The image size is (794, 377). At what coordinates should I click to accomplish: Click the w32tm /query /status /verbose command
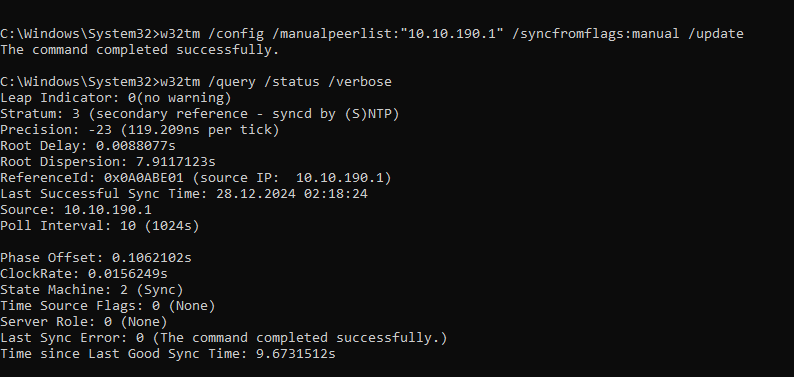tap(275, 82)
